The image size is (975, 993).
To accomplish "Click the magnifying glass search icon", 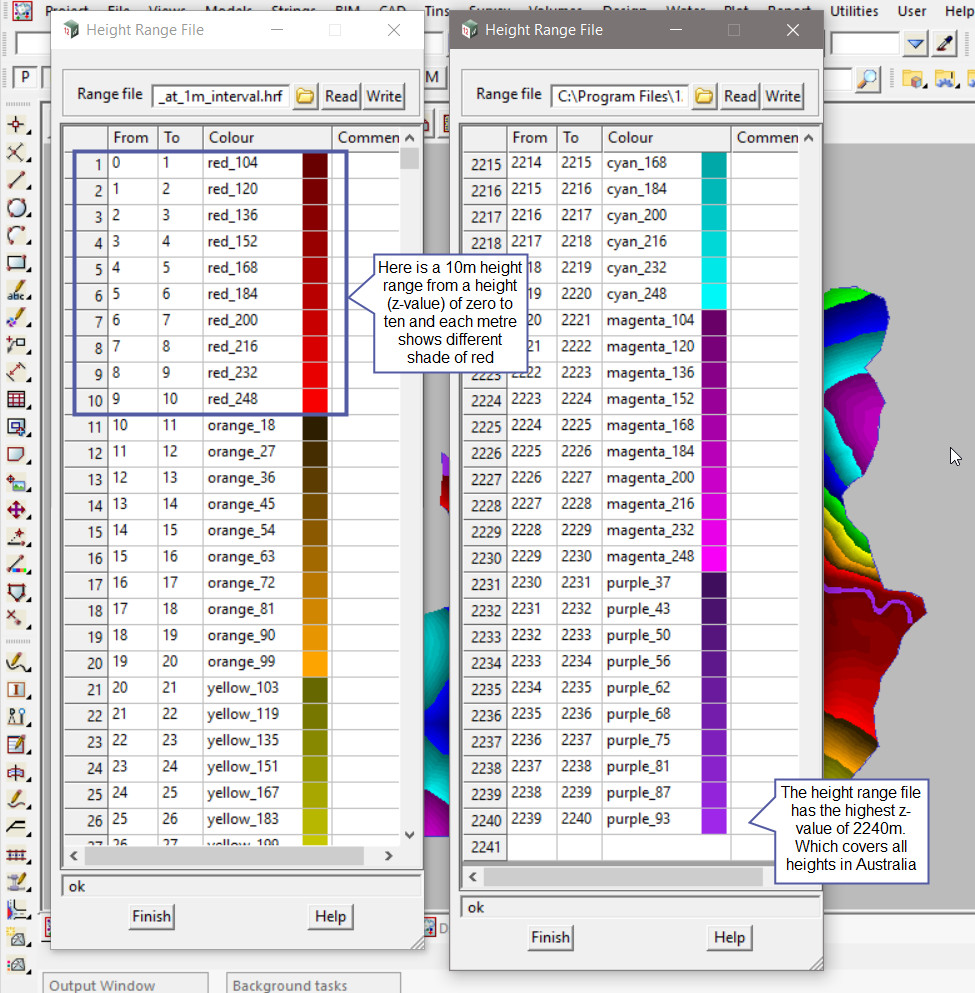I will 867,78.
